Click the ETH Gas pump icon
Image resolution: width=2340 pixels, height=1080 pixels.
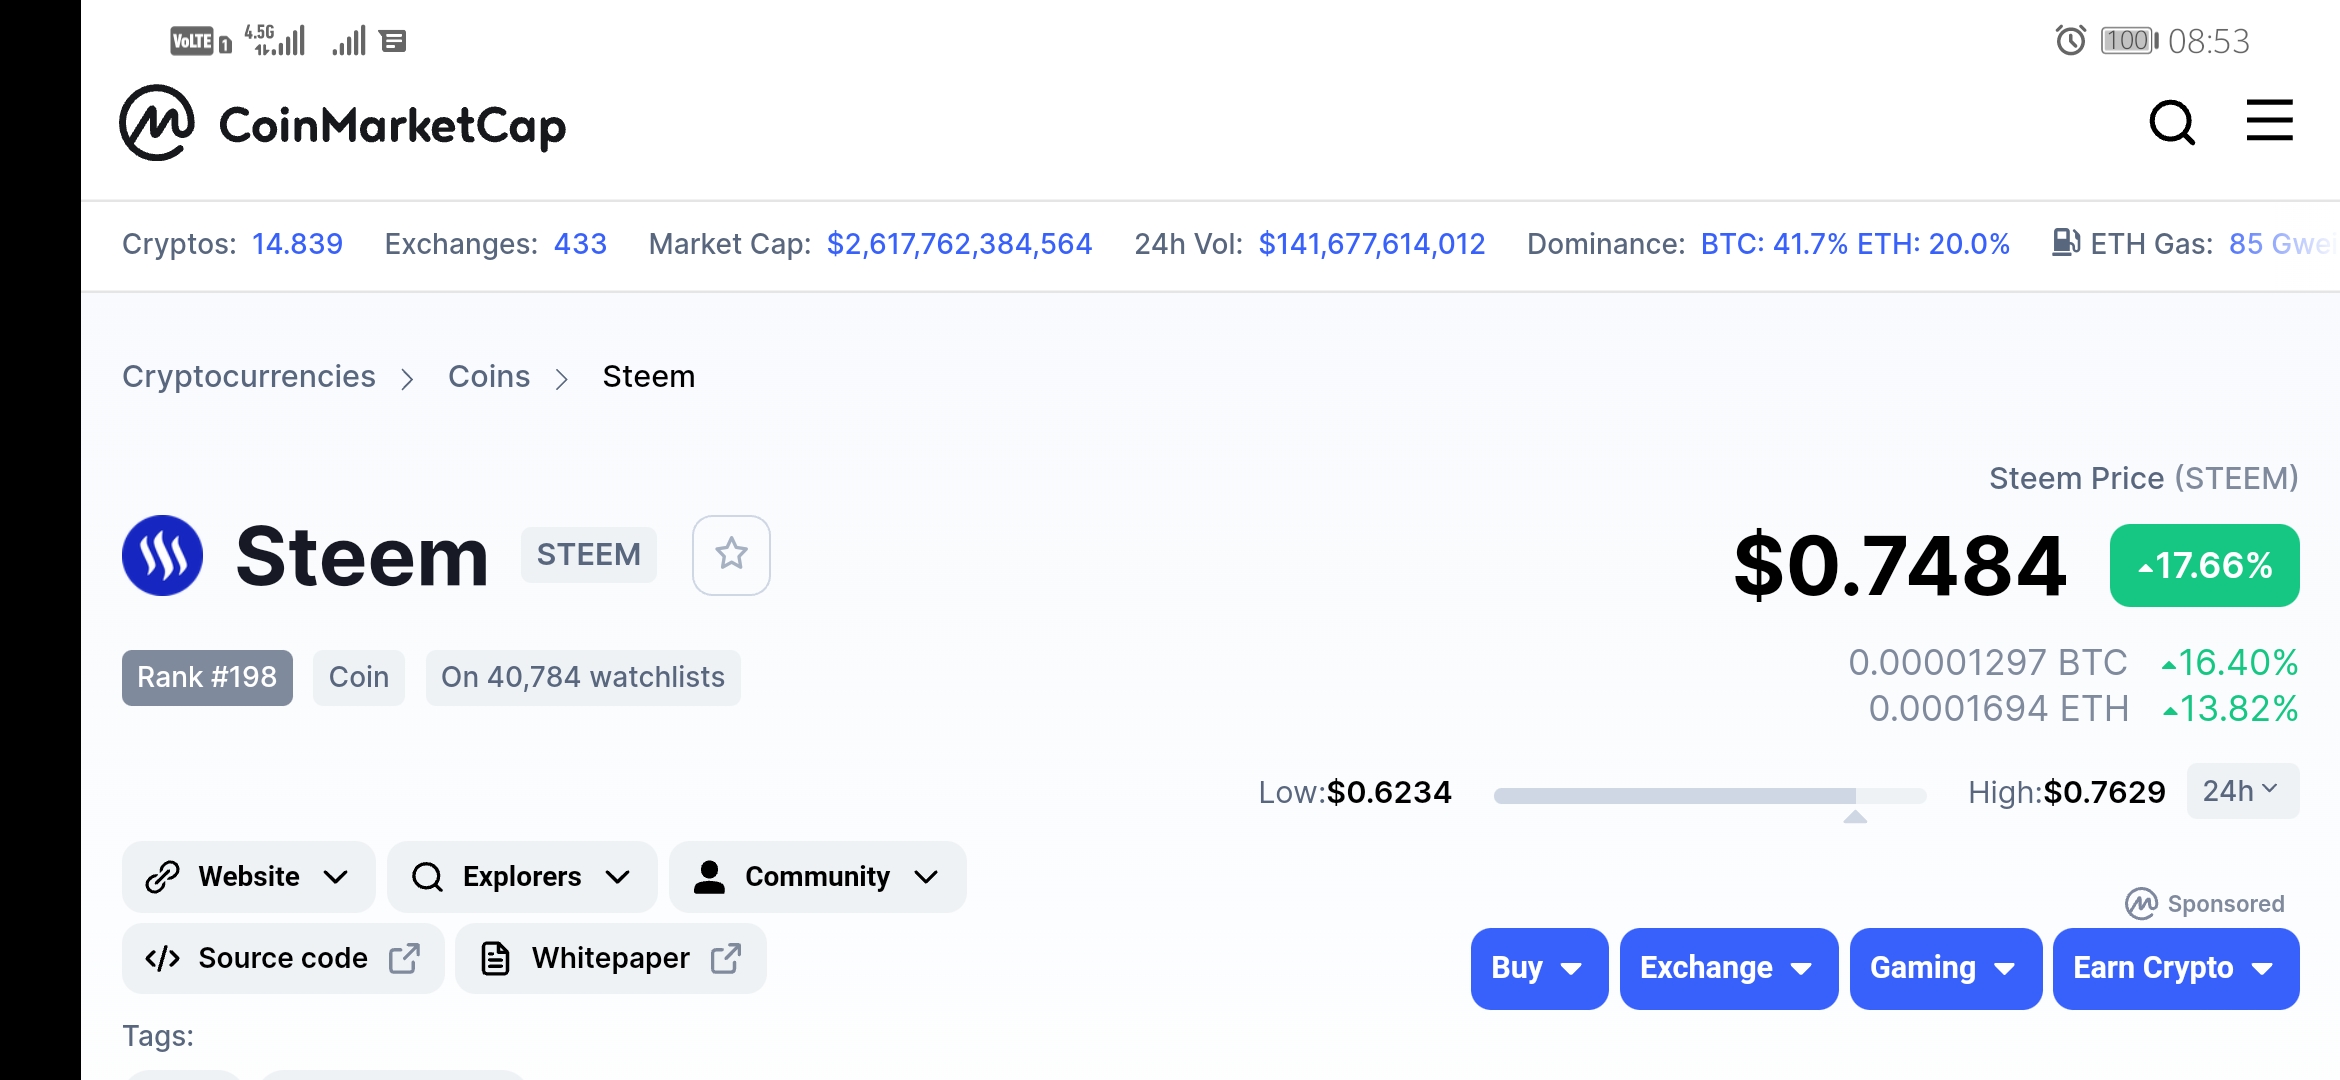click(2065, 243)
